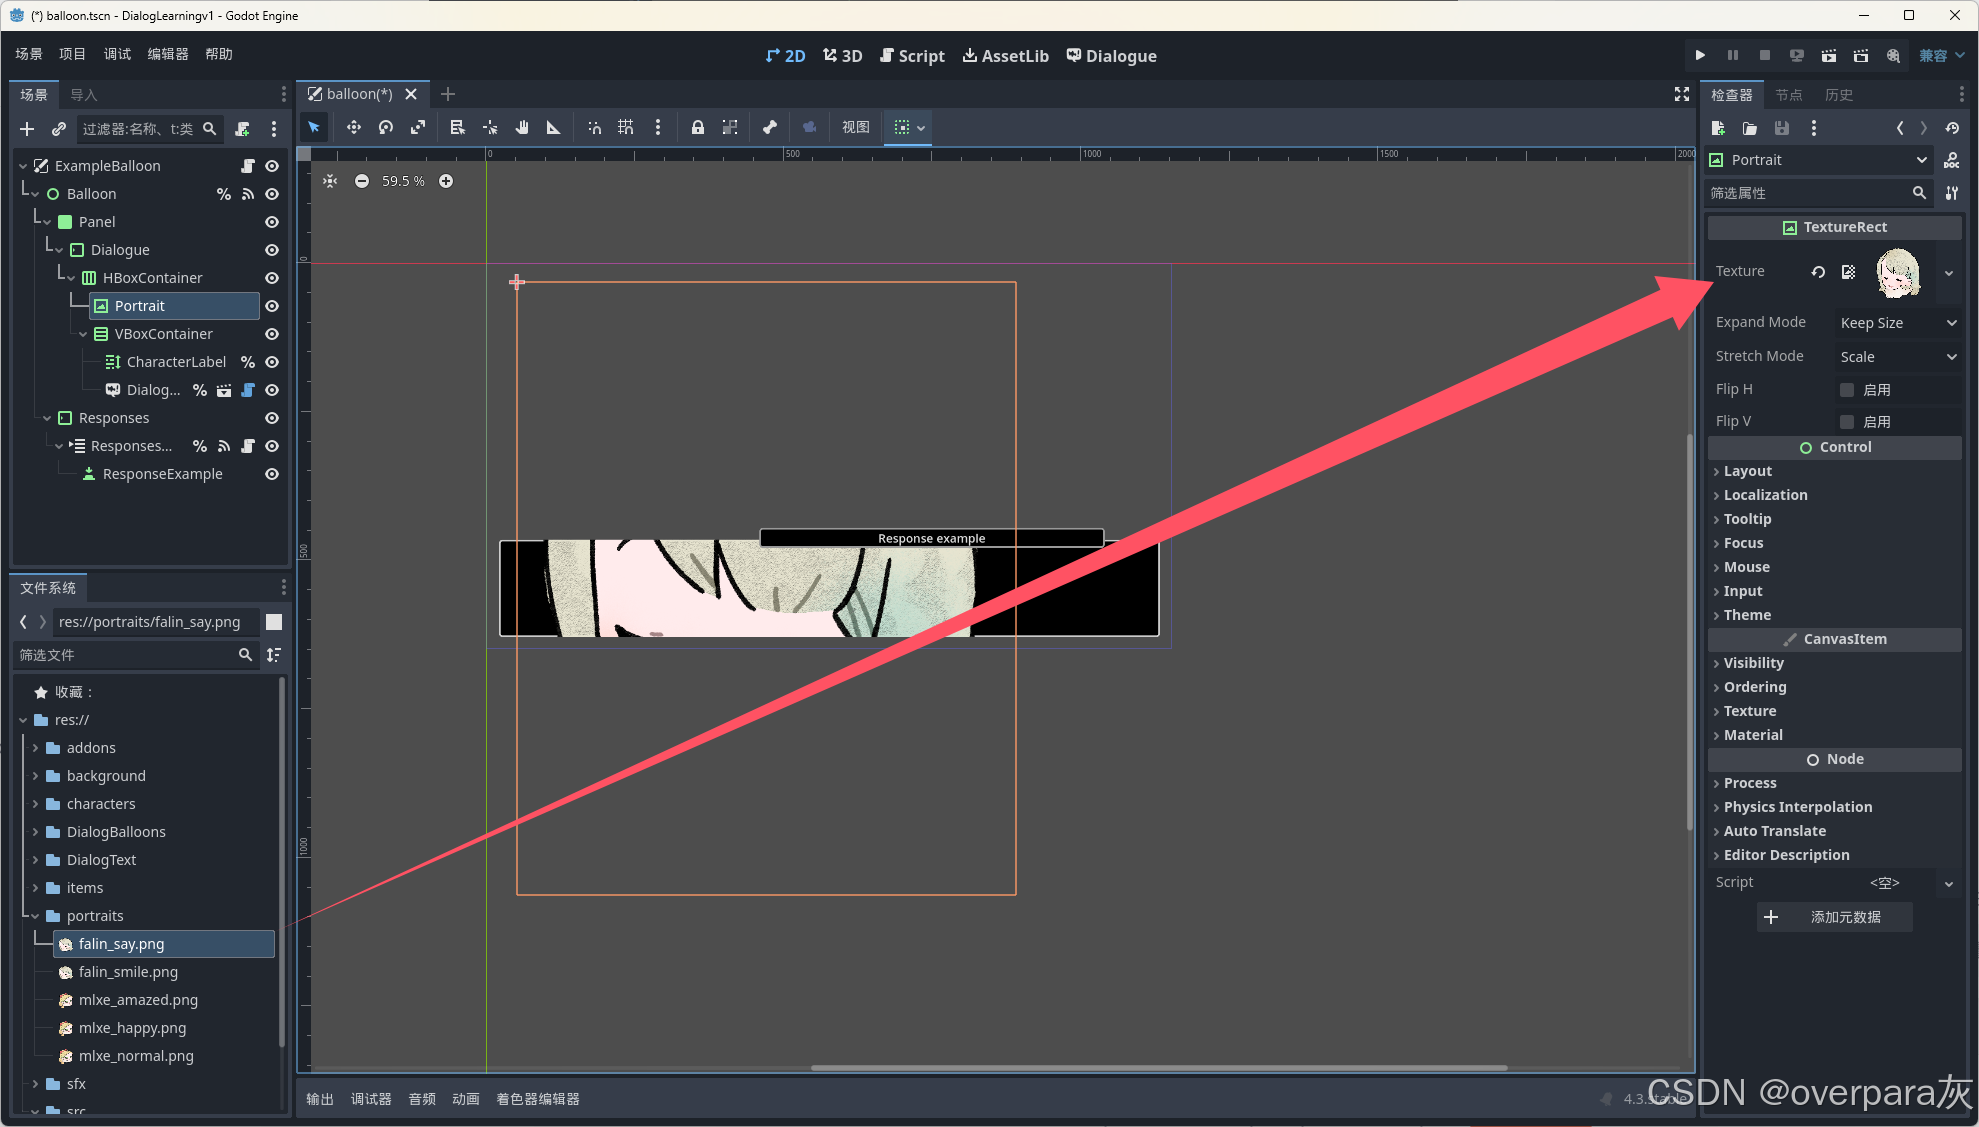
Task: Click Instantiate Child Scene link icon
Action: click(x=59, y=129)
